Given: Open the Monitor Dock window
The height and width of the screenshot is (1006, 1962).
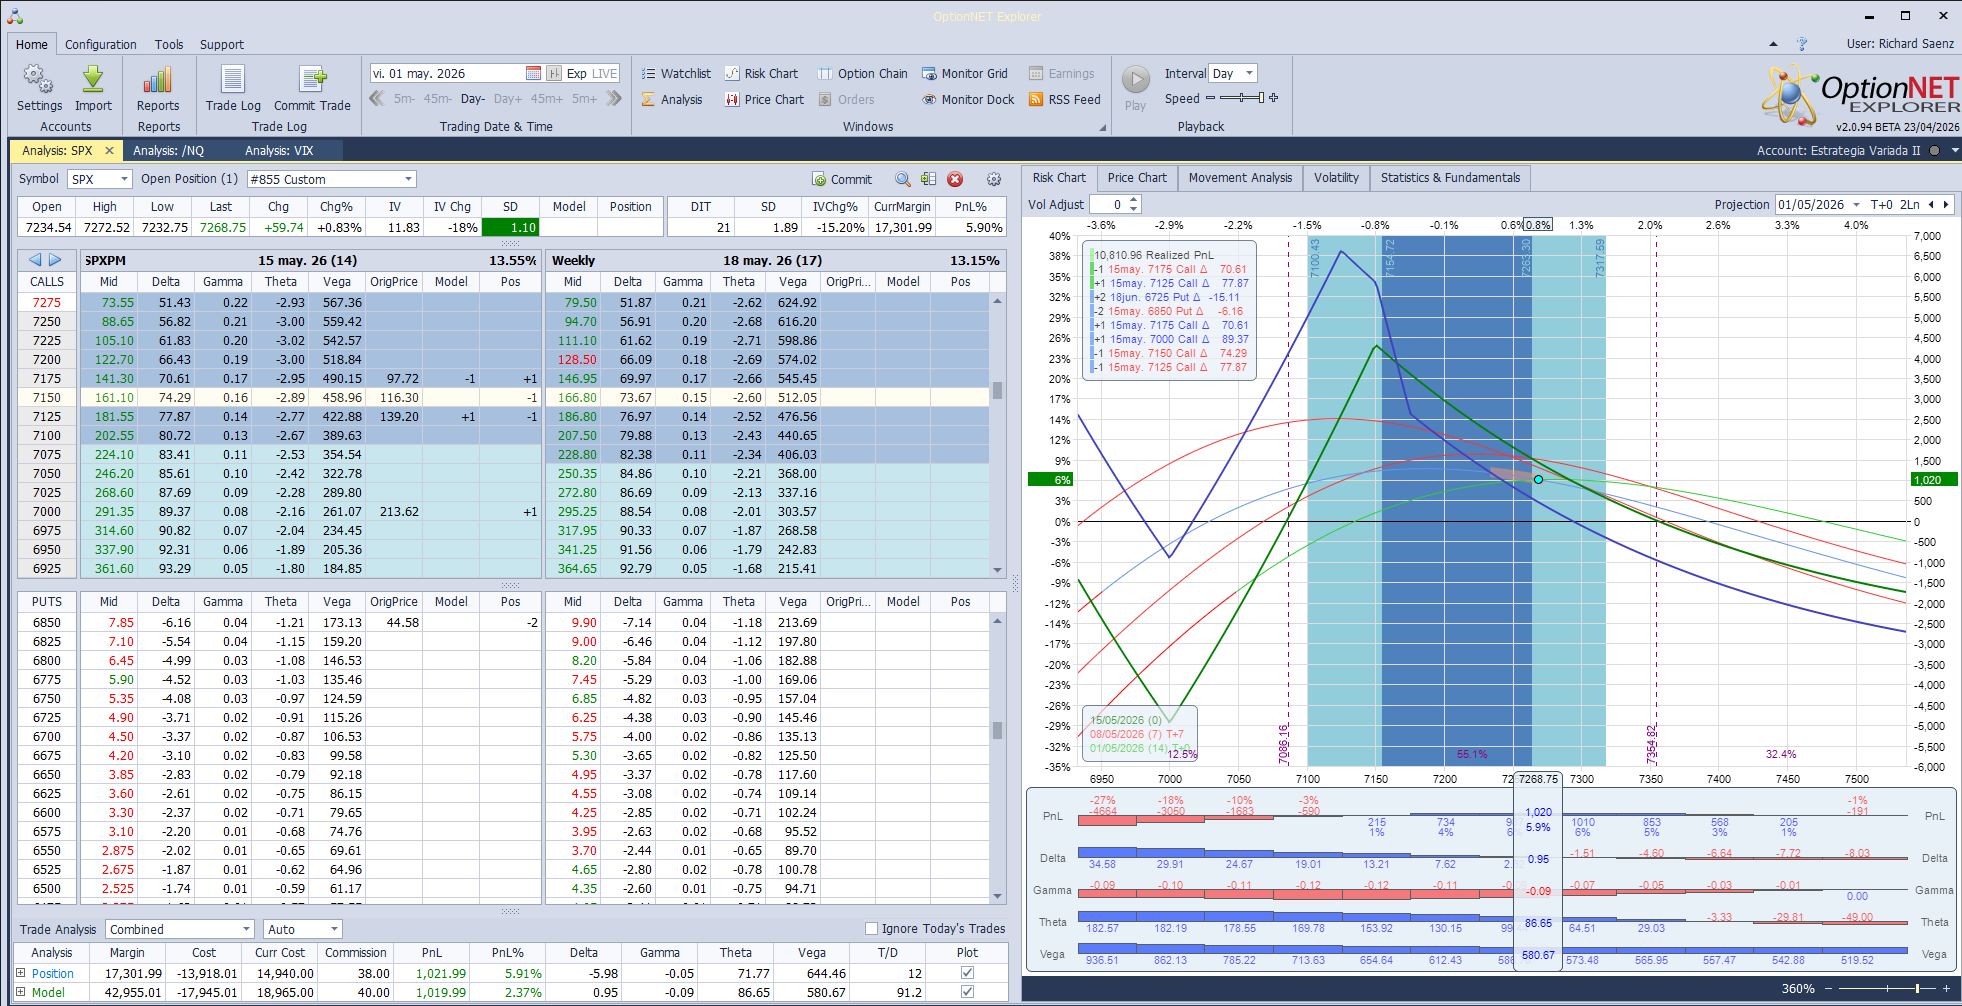Looking at the screenshot, I should click(967, 99).
